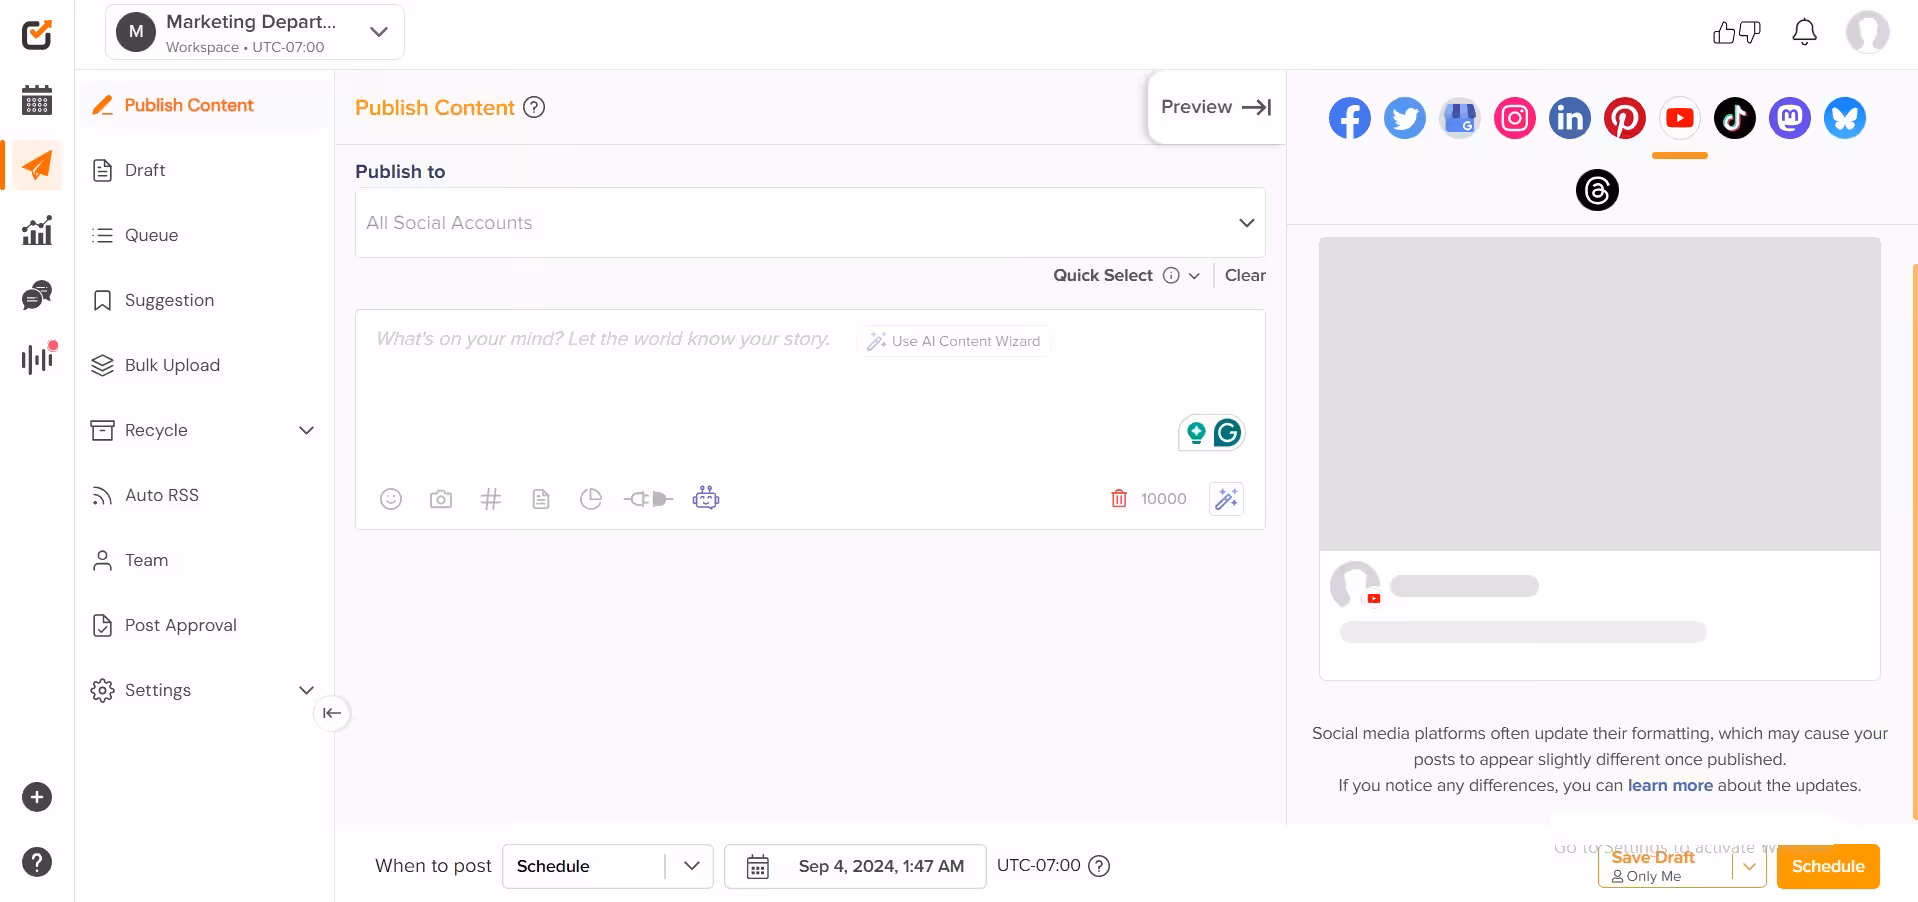This screenshot has height=902, width=1918.
Task: Select Publish Content in the sidebar
Action: [x=203, y=105]
